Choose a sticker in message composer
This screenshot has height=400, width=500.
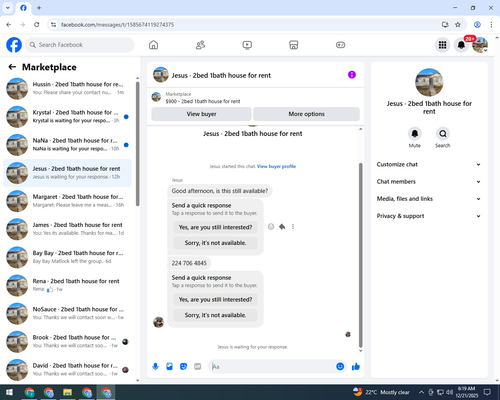tap(183, 367)
